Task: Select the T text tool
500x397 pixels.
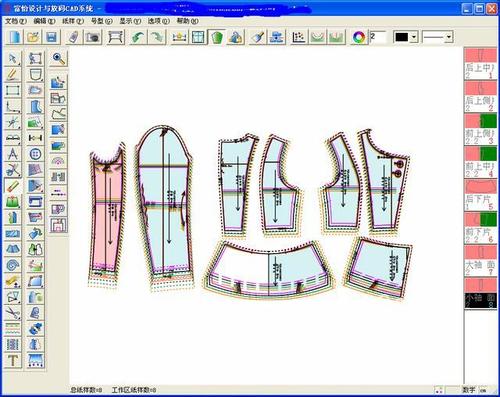Action: tap(13, 360)
